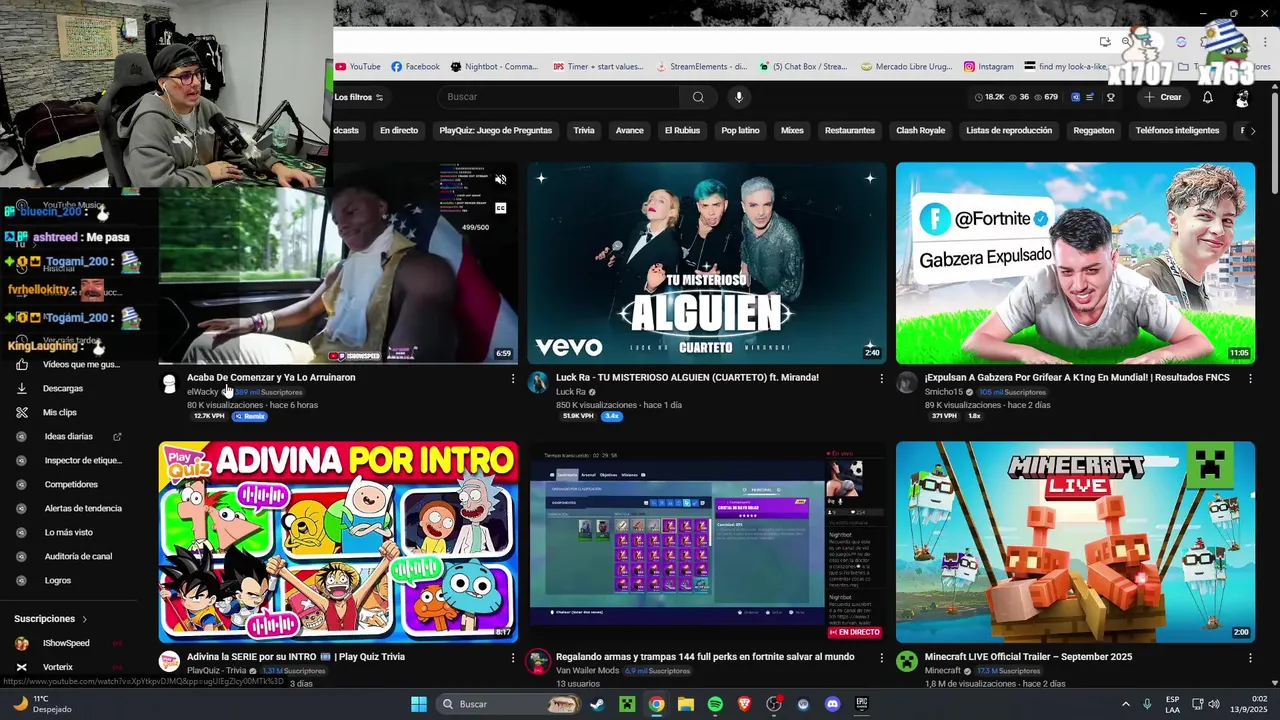The image size is (1280, 720).
Task: Open the Los filtros options
Action: pos(359,97)
